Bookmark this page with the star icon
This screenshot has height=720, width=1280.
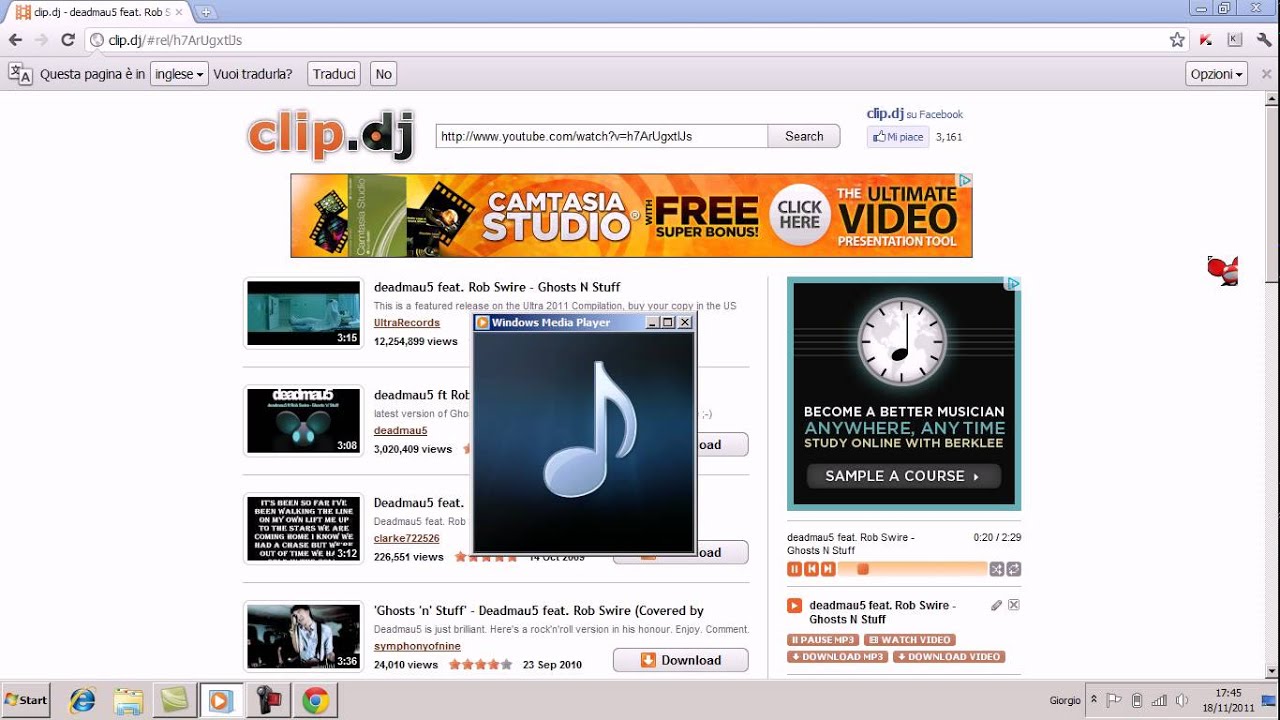click(x=1177, y=40)
